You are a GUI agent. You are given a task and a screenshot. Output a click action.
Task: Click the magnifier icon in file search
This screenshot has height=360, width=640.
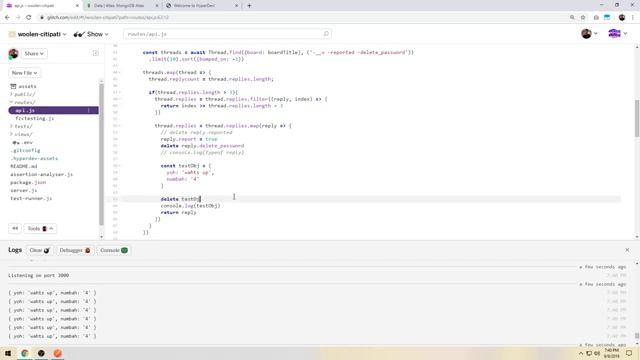(326, 34)
